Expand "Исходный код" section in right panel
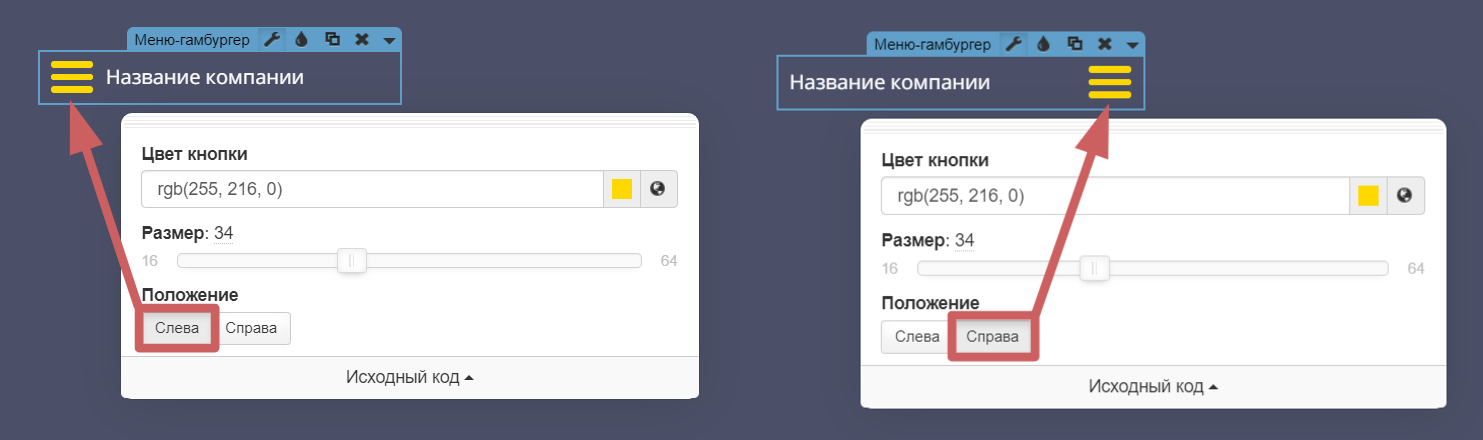Image resolution: width=1483 pixels, height=440 pixels. coord(1152,386)
